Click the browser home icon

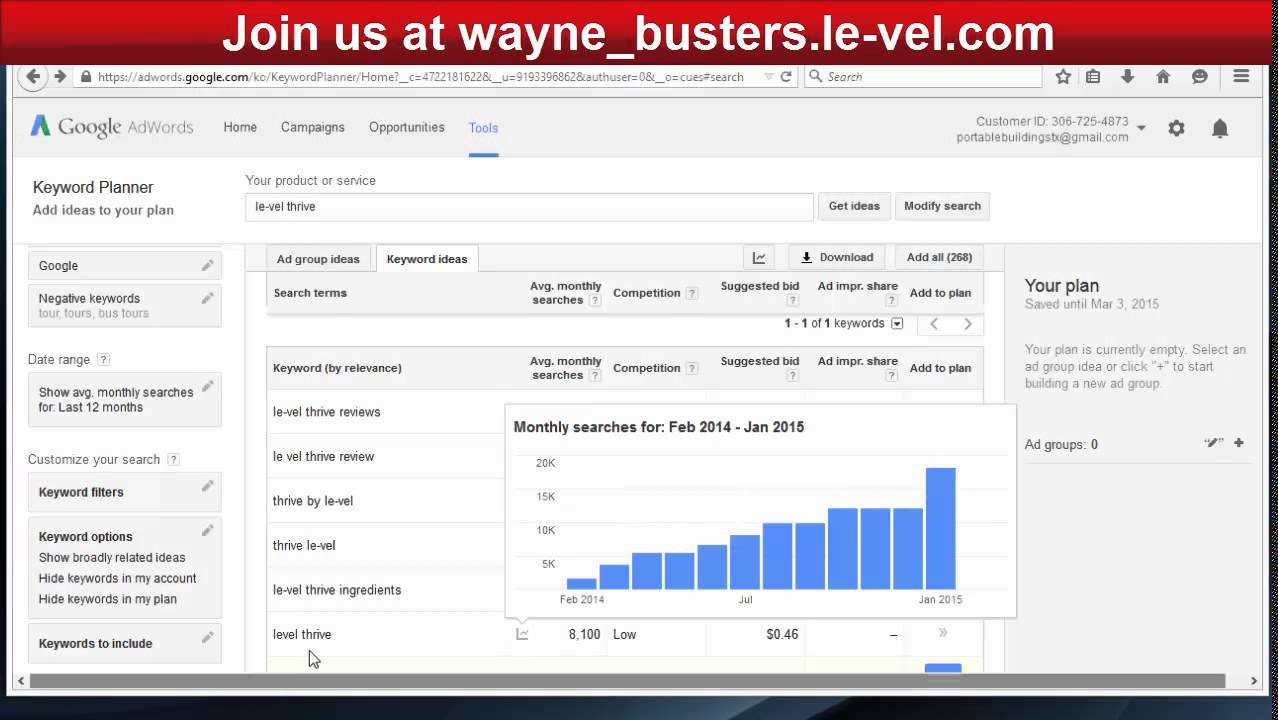[1163, 77]
